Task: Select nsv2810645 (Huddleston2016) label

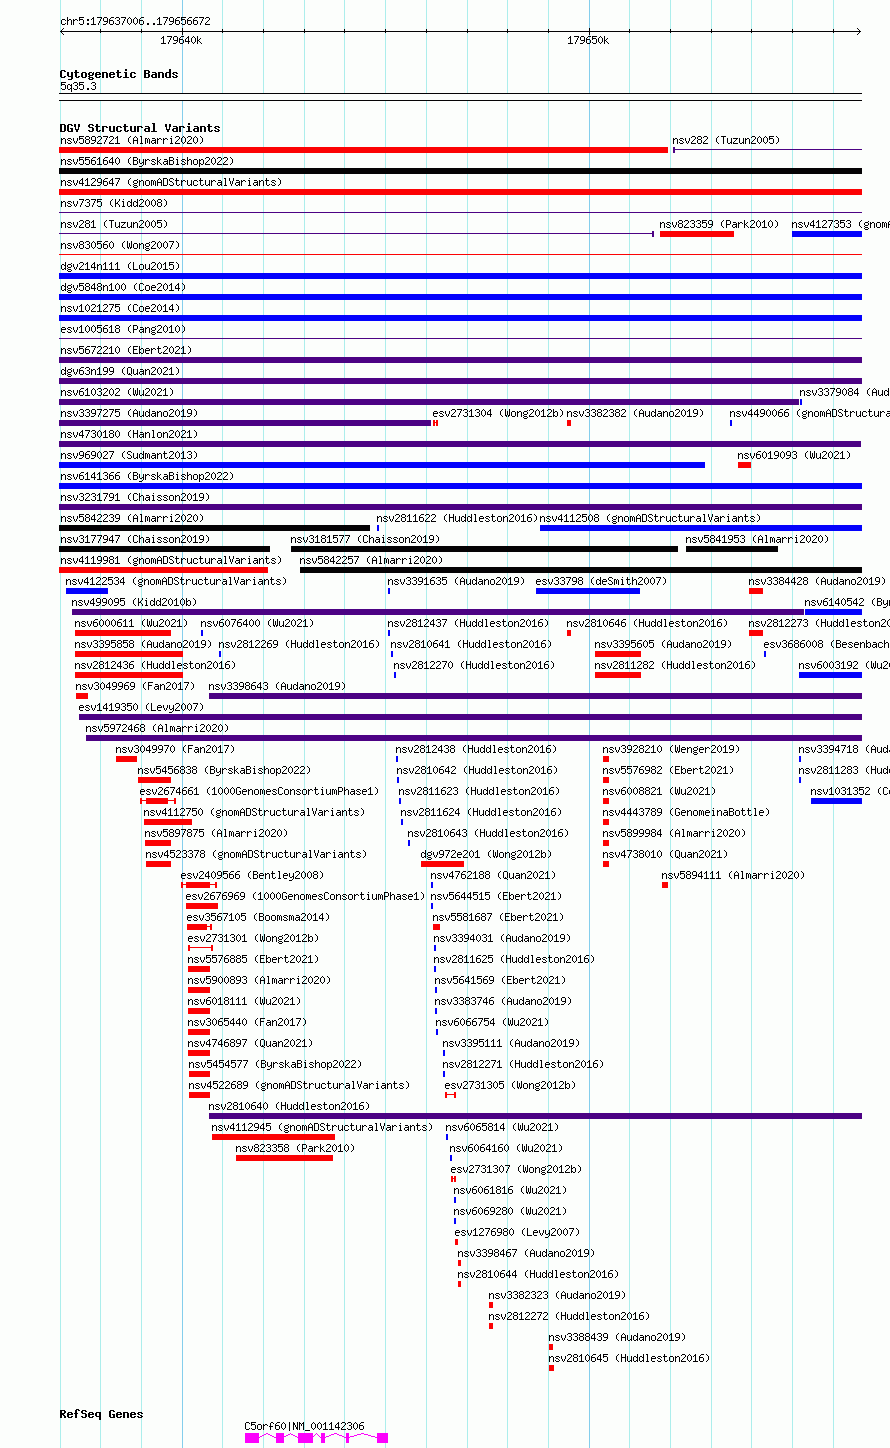Action: pyautogui.click(x=629, y=1359)
